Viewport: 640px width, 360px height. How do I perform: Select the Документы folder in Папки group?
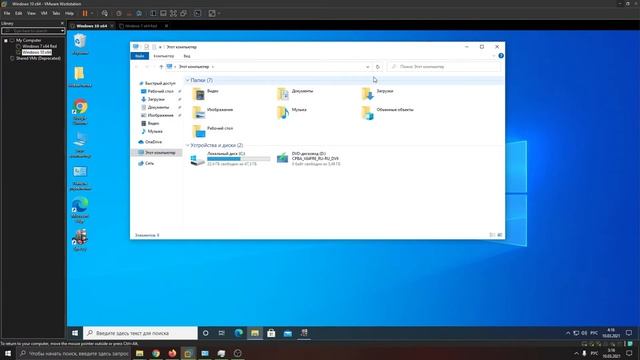295,94
